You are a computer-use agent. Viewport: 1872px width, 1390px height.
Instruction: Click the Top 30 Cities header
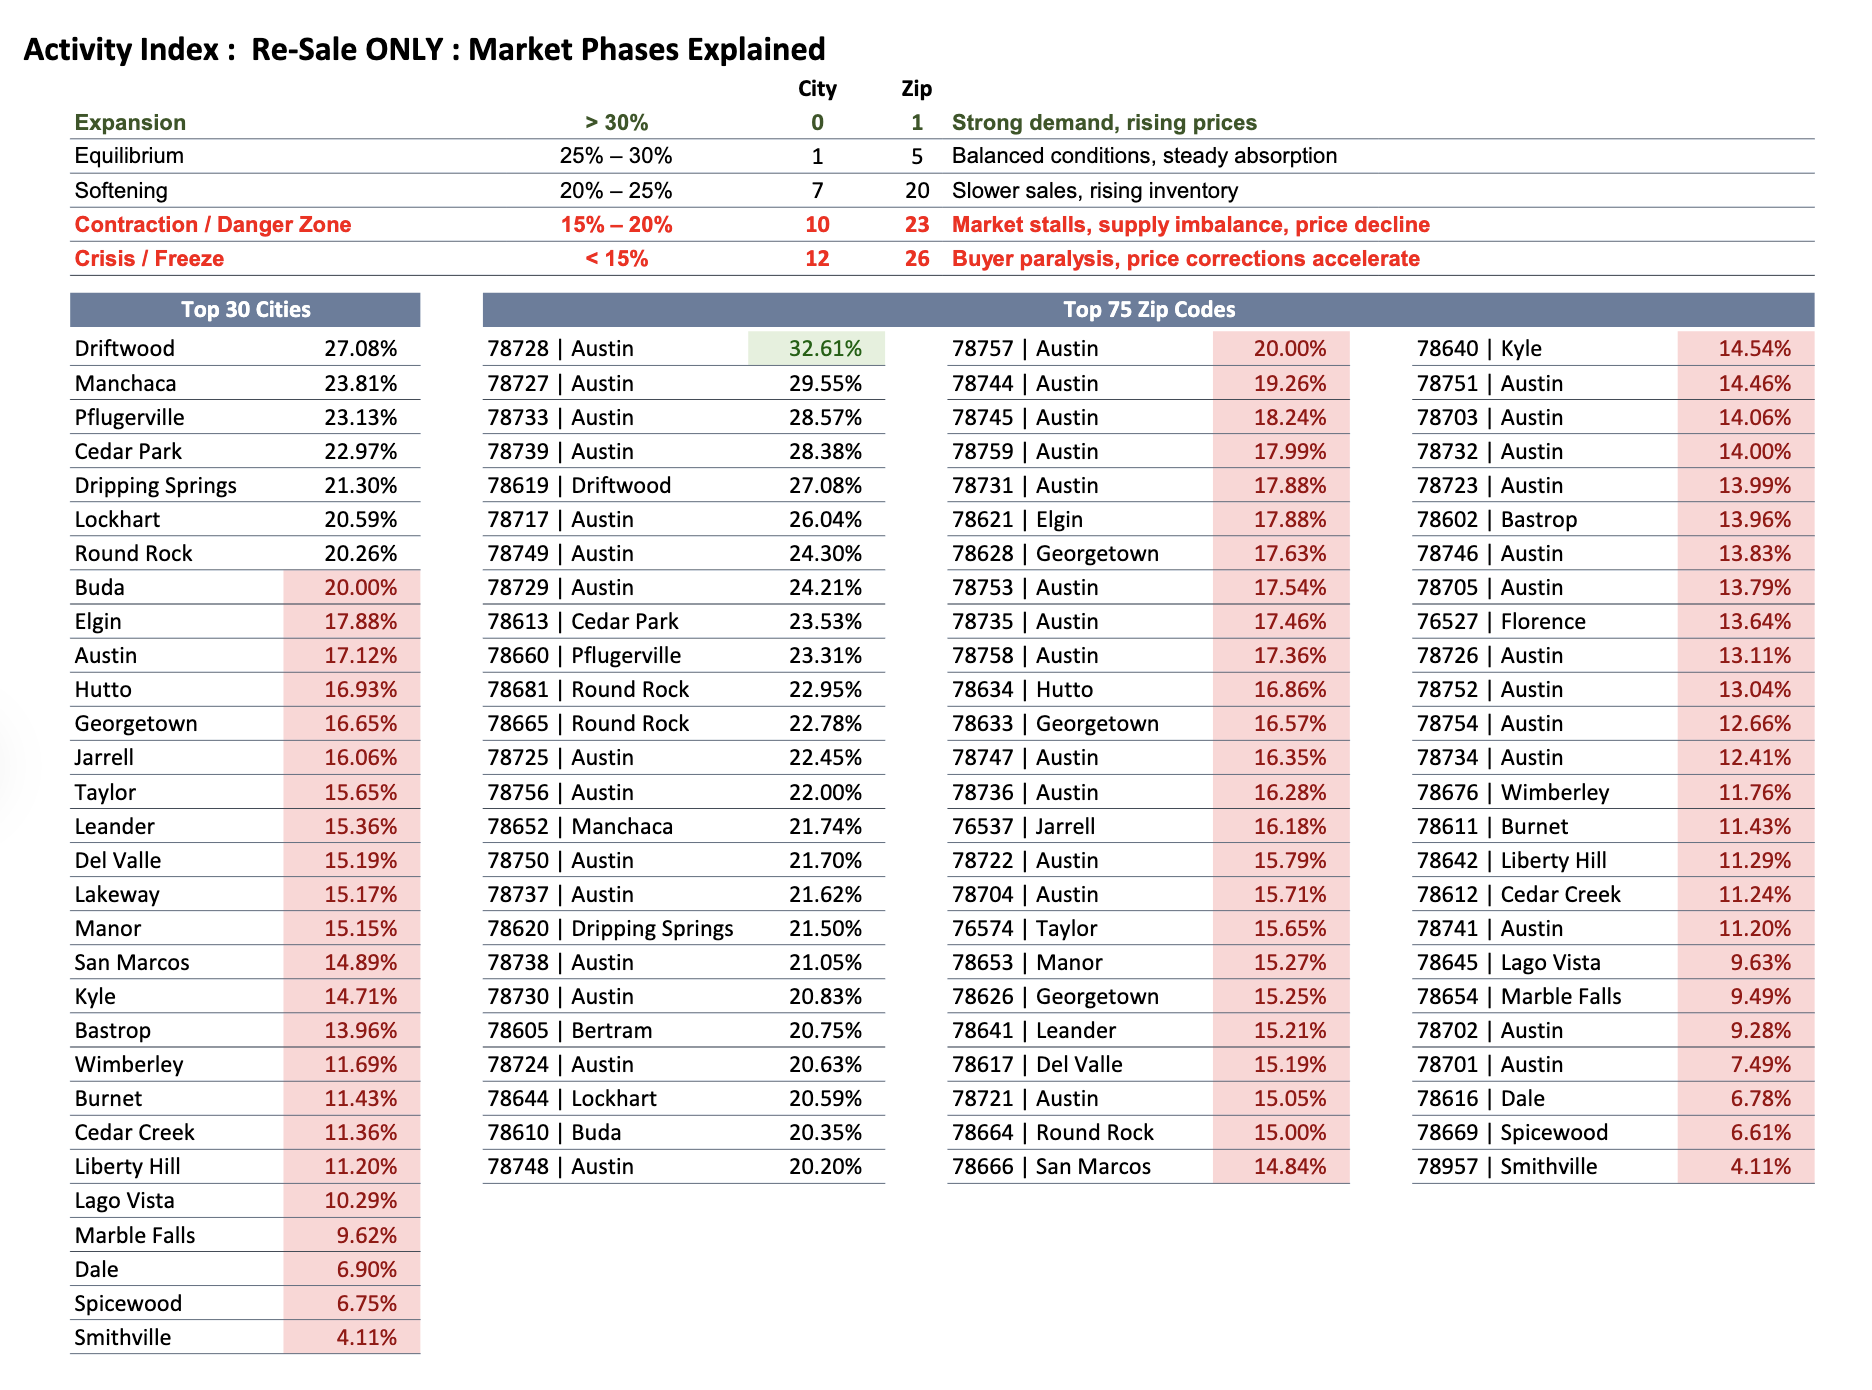pyautogui.click(x=245, y=310)
